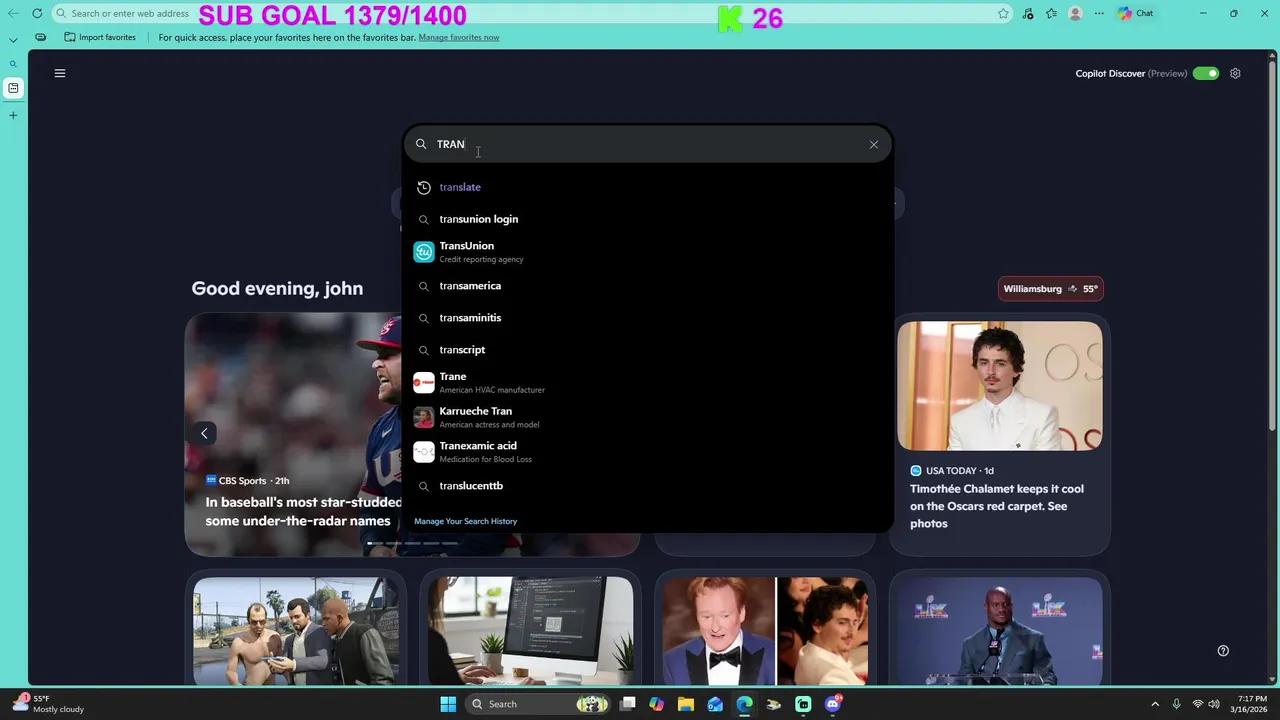The image size is (1280, 720).
Task: Expand the tab actions chevron
Action: (13, 39)
